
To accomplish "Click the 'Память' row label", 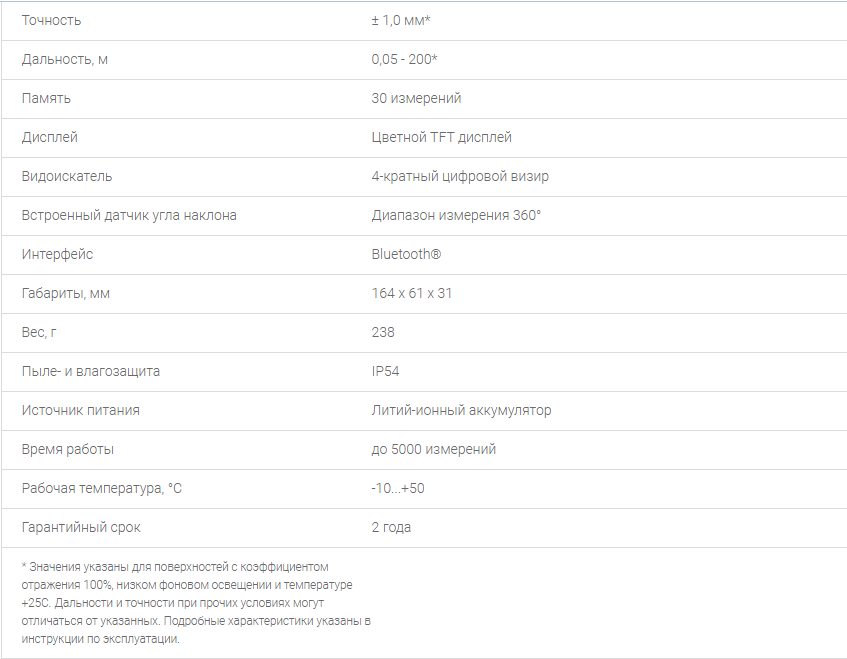I will (46, 98).
